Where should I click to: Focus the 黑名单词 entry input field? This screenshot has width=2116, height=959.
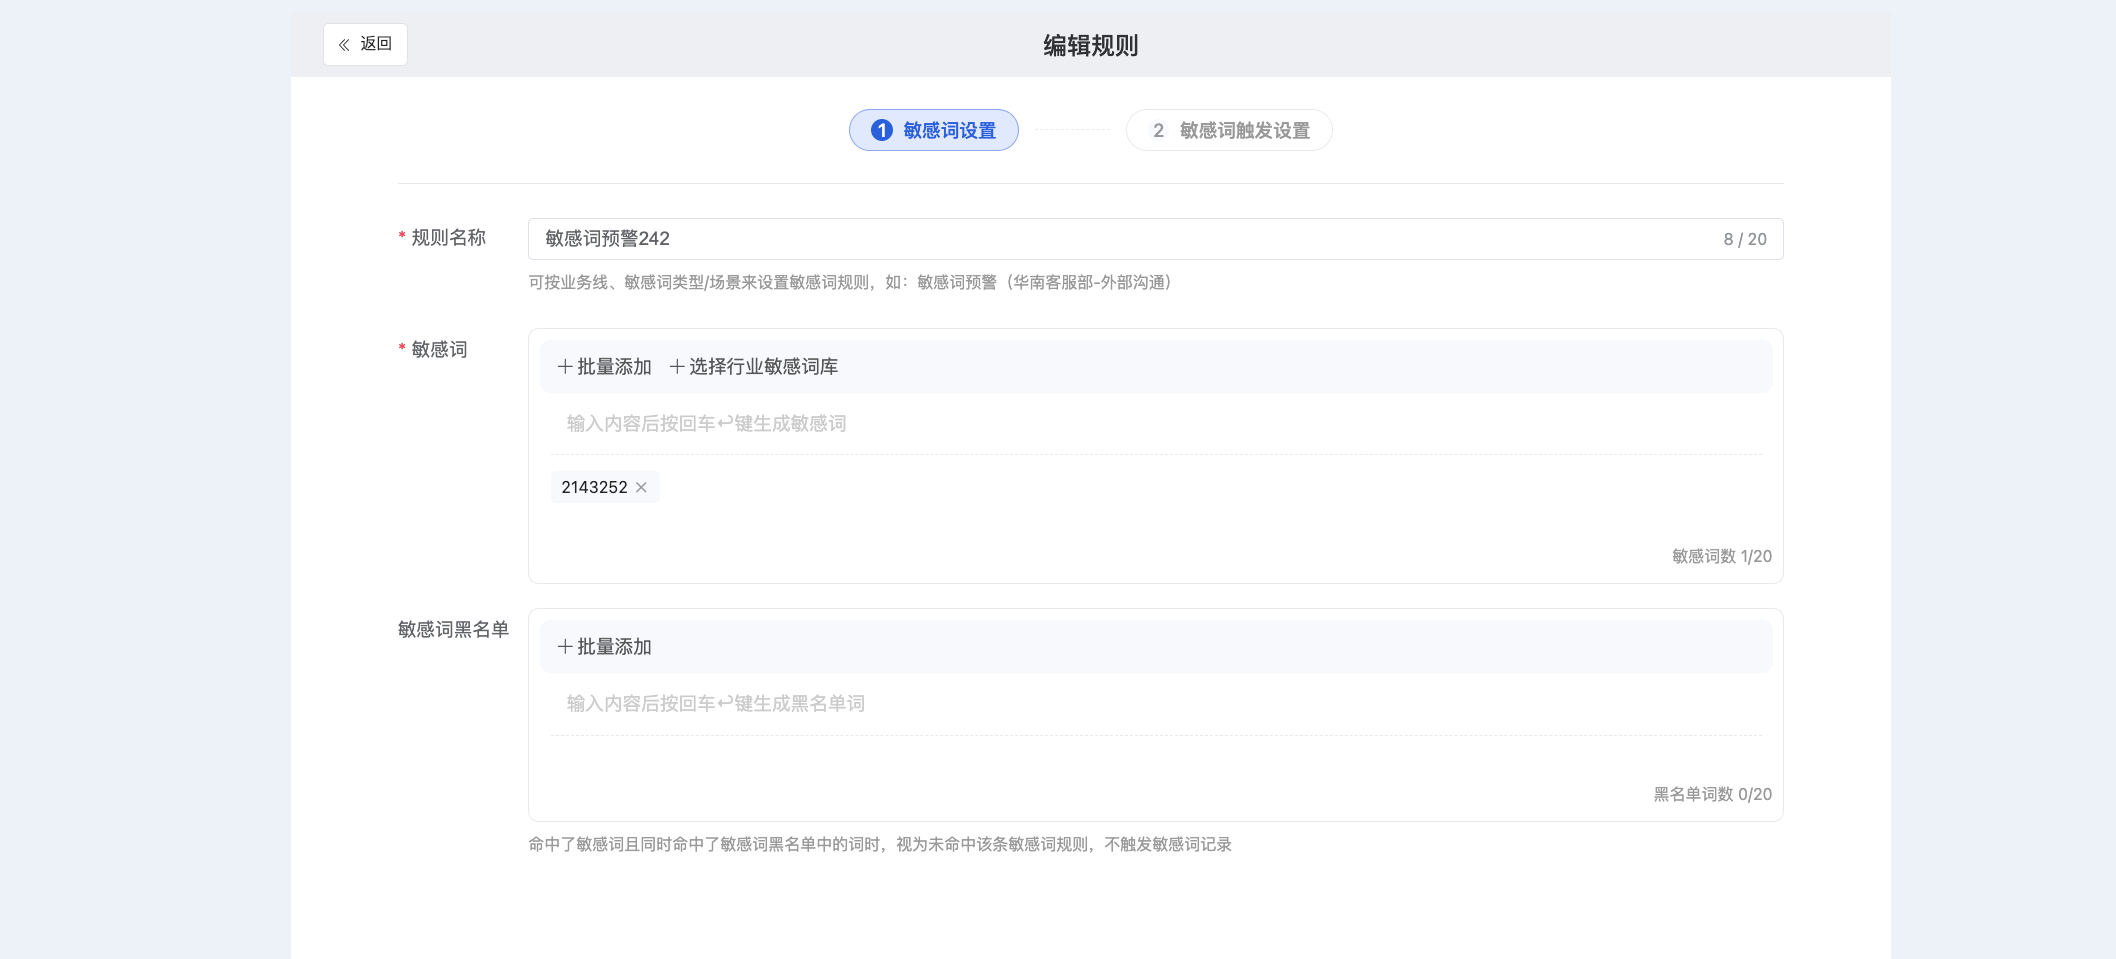point(1155,704)
